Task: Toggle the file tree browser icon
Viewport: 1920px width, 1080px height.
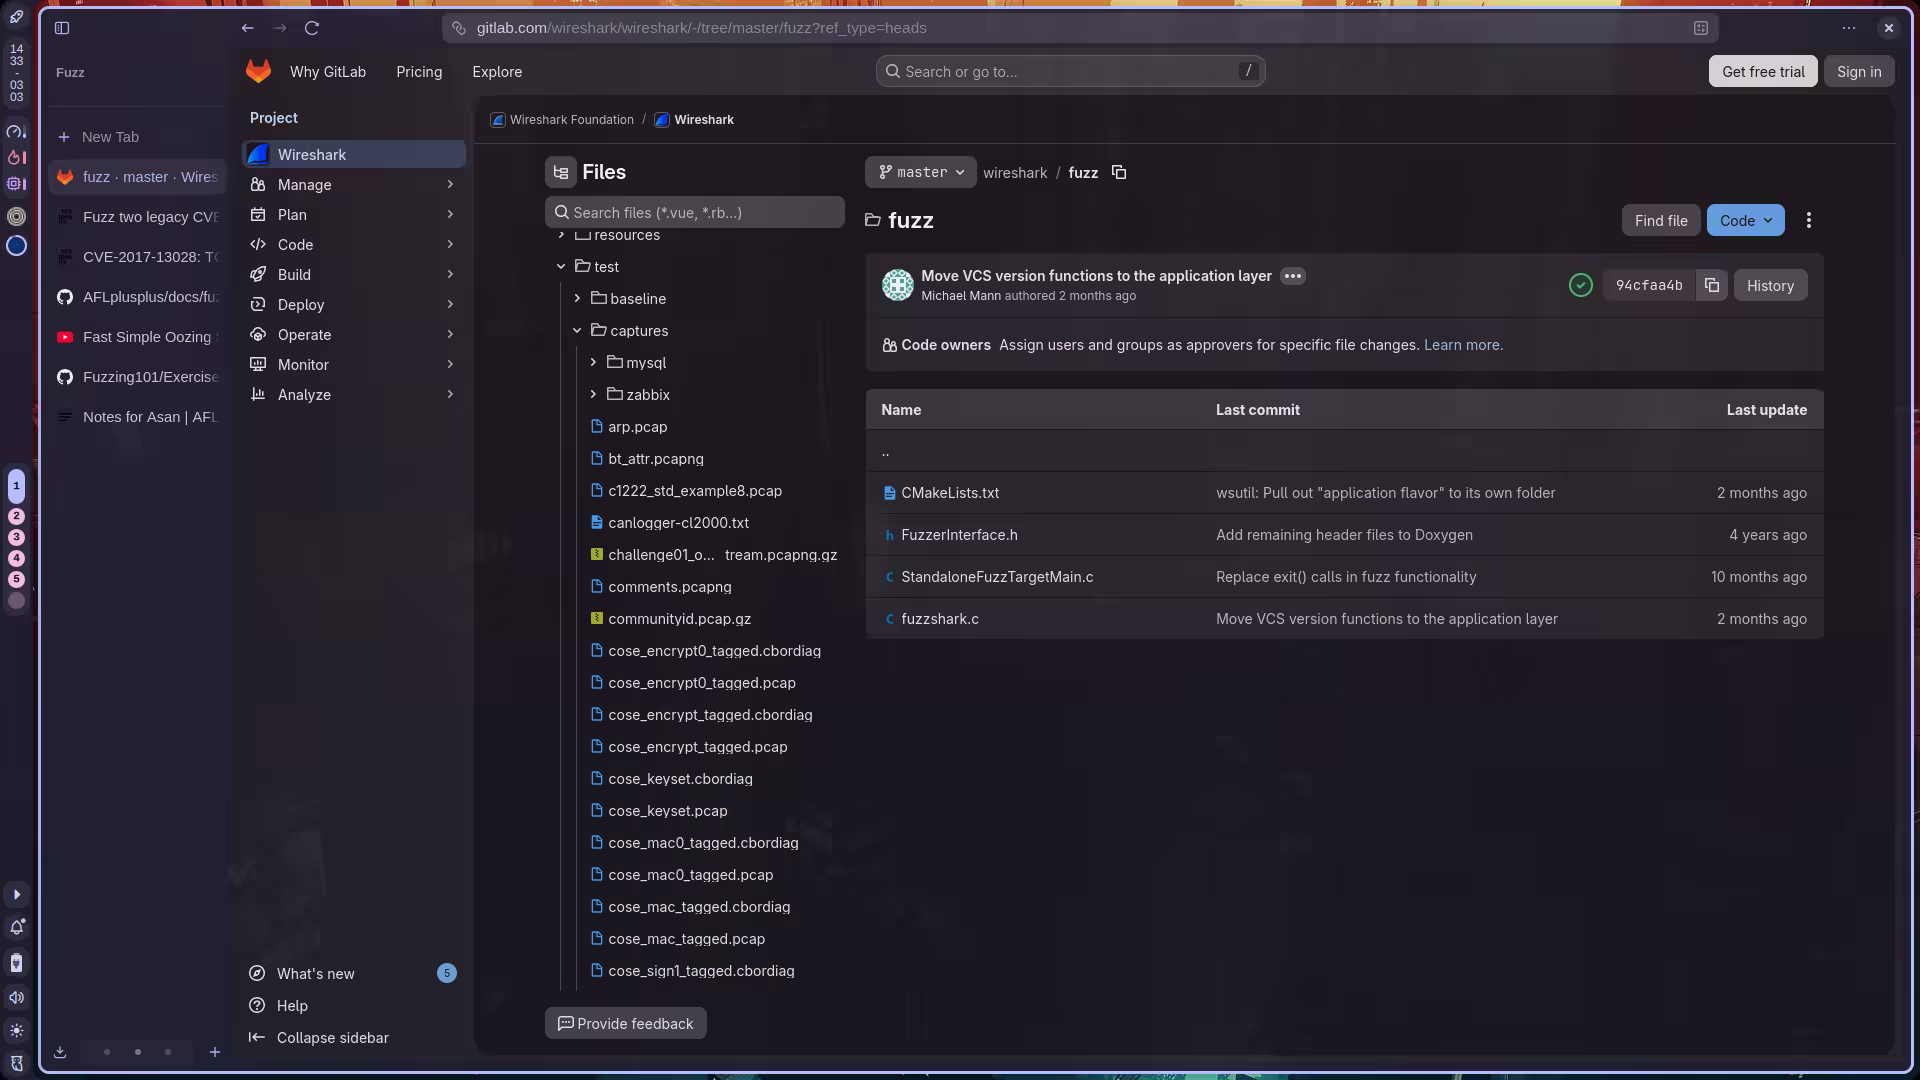Action: [560, 172]
